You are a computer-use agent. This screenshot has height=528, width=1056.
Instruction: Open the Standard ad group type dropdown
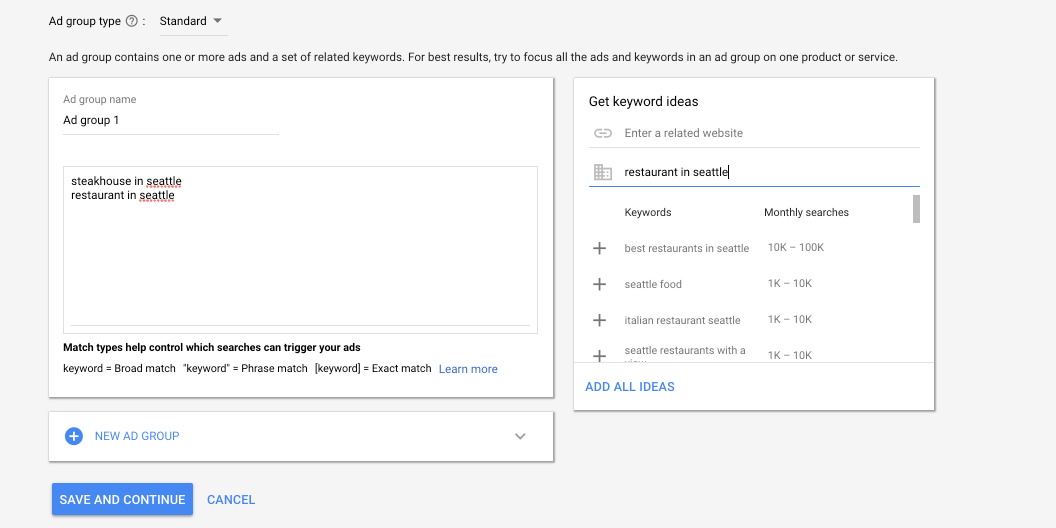click(x=191, y=21)
